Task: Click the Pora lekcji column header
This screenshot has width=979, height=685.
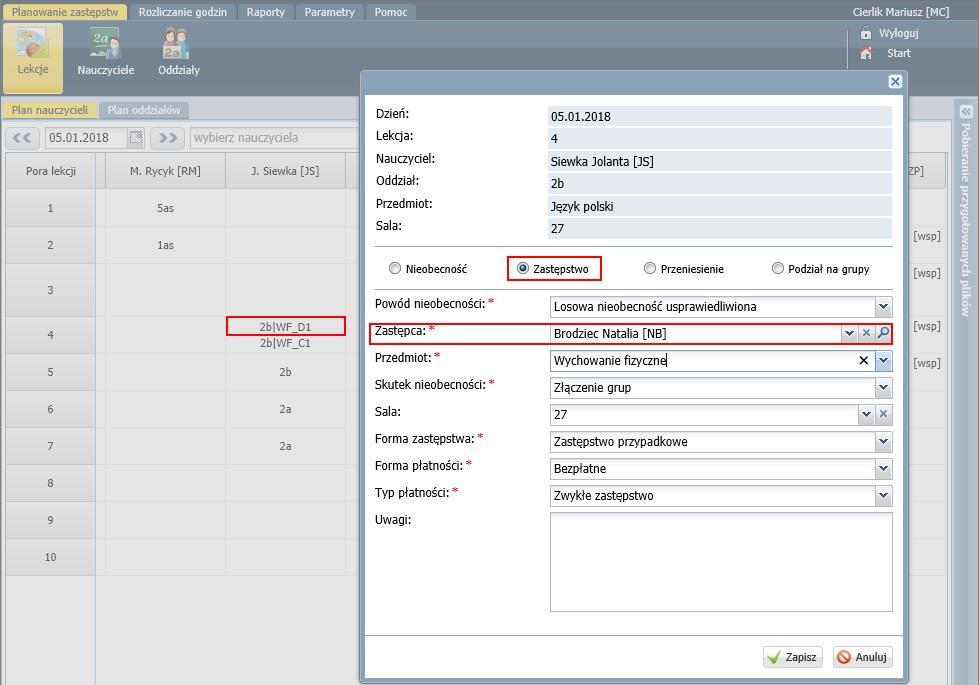Action: [x=51, y=170]
